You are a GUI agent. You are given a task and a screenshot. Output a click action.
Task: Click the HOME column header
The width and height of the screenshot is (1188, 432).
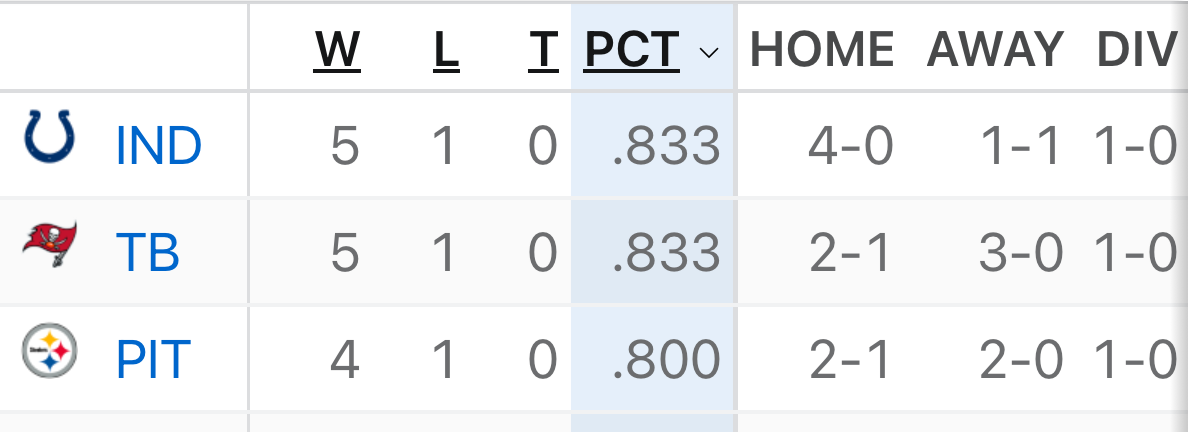822,51
